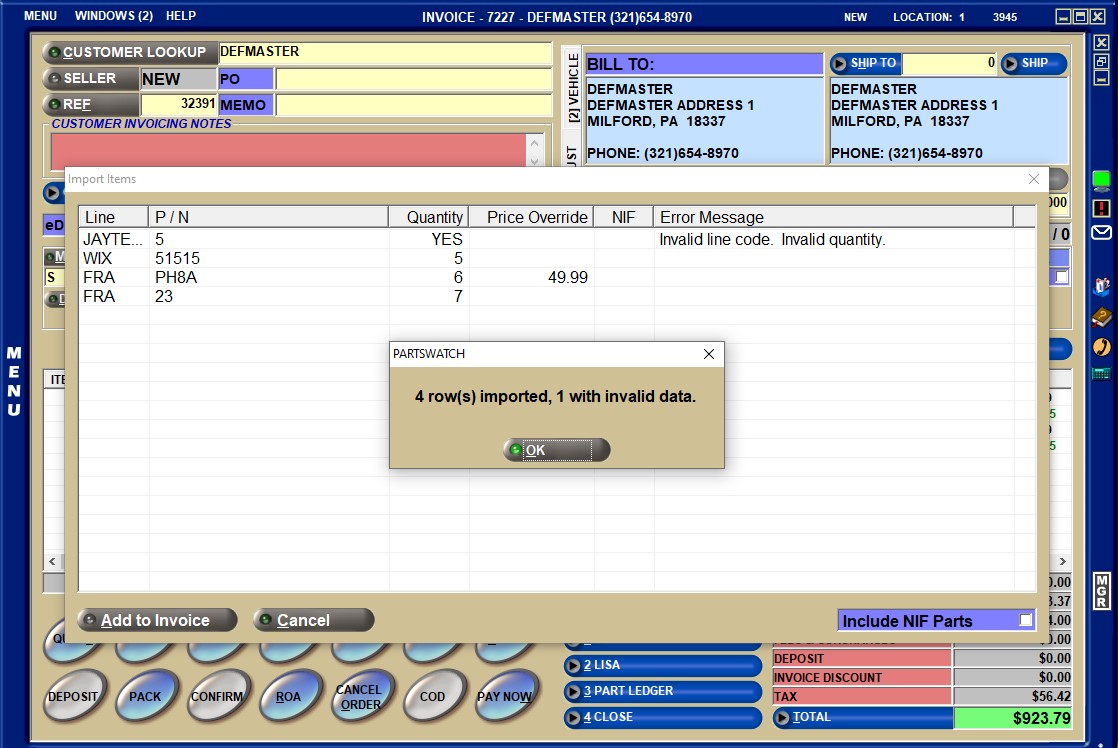Viewport: 1118px width, 748px height.
Task: Enable the Include NIF Parts checkbox
Action: pos(1025,621)
